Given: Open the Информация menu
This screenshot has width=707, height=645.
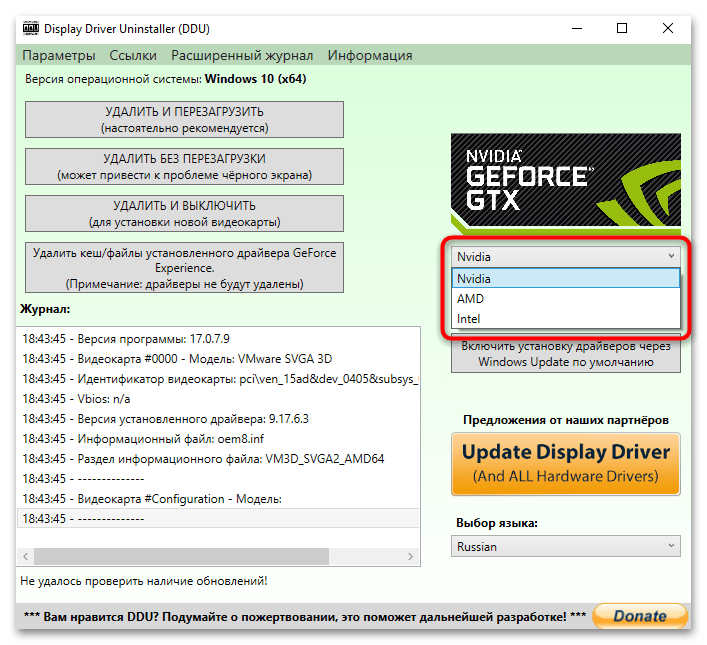Looking at the screenshot, I should [x=370, y=55].
